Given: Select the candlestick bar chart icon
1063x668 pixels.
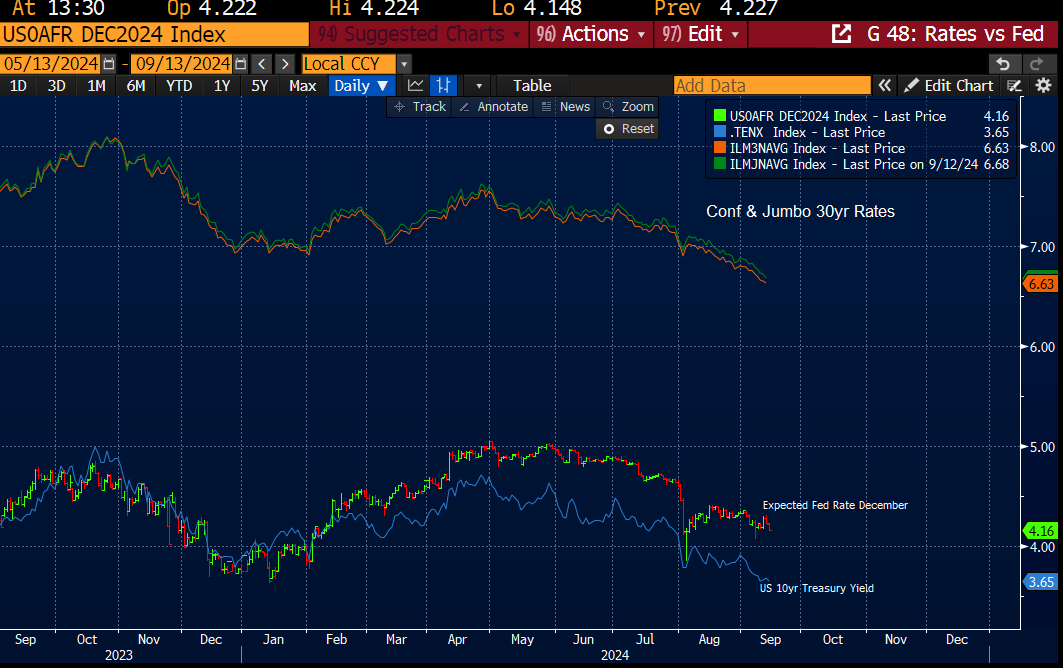Looking at the screenshot, I should click(x=444, y=86).
